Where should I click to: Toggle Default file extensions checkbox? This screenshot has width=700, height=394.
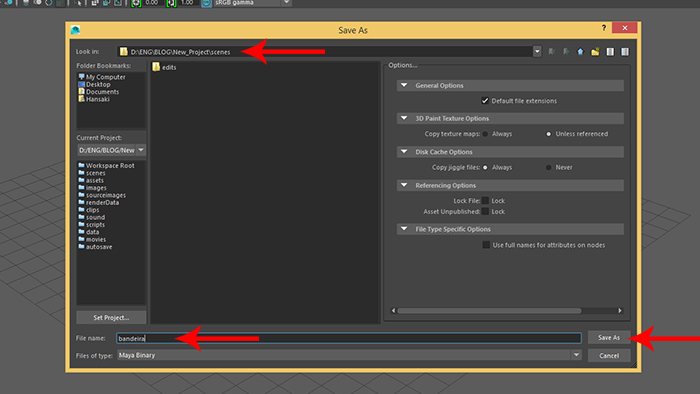[485, 101]
